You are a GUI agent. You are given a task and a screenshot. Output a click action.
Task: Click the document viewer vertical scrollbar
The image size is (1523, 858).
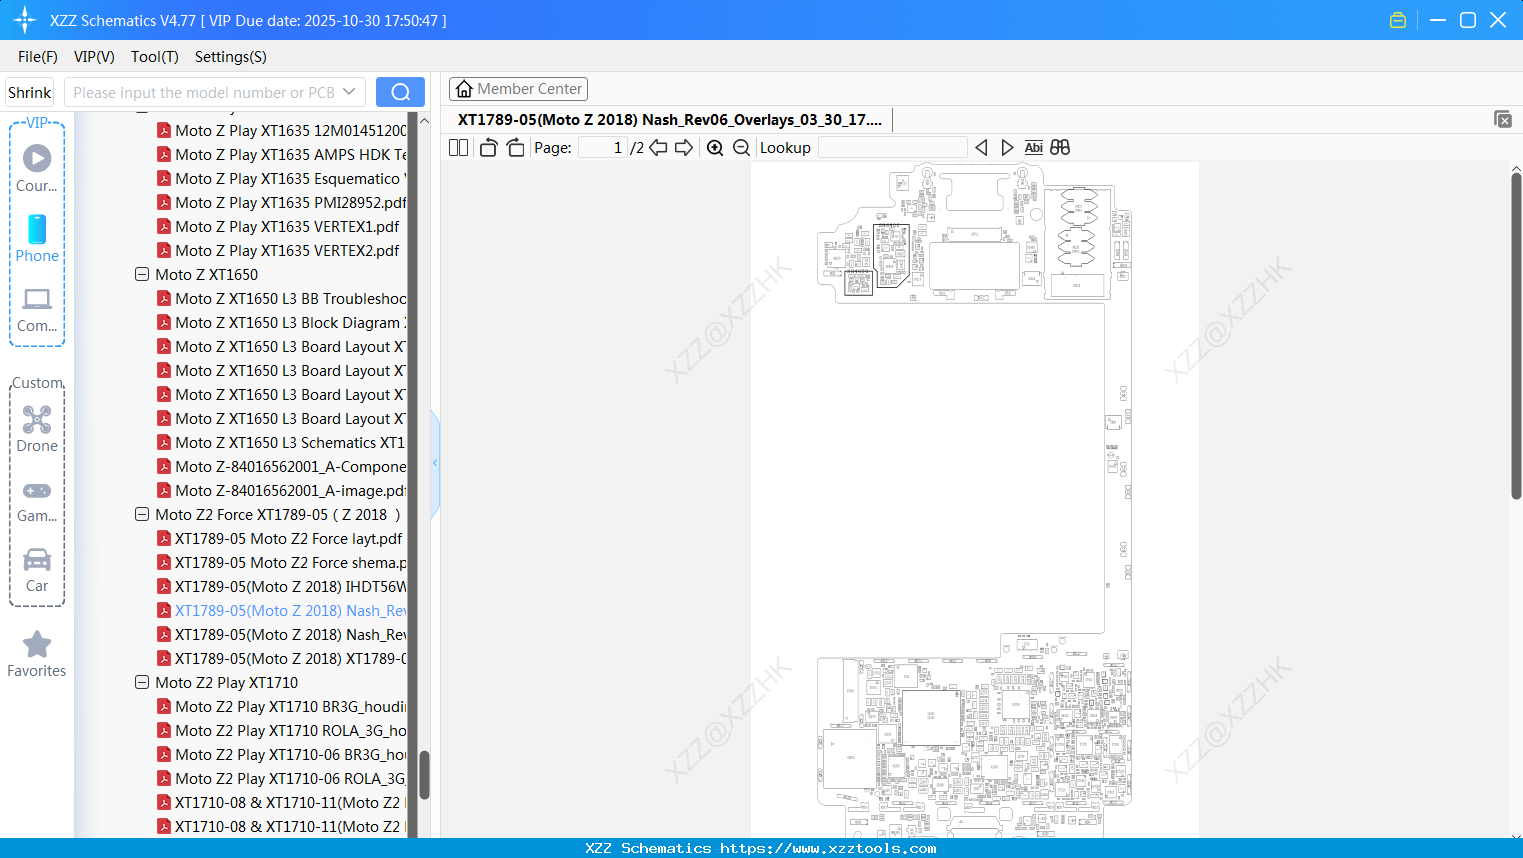[1516, 335]
